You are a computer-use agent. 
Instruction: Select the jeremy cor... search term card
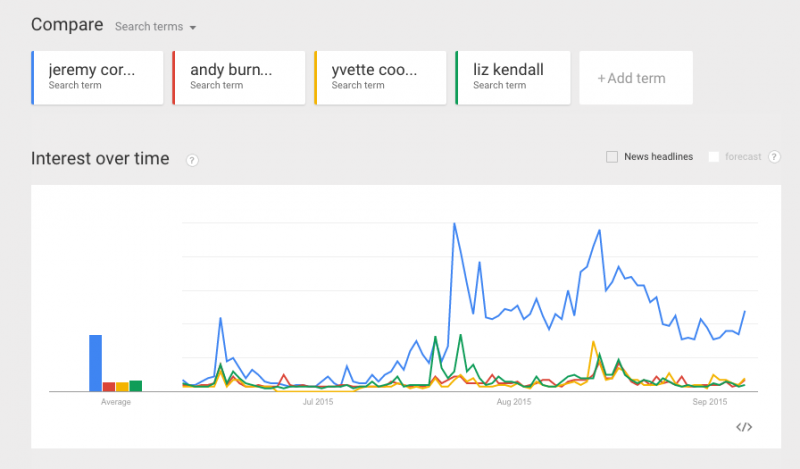[97, 78]
